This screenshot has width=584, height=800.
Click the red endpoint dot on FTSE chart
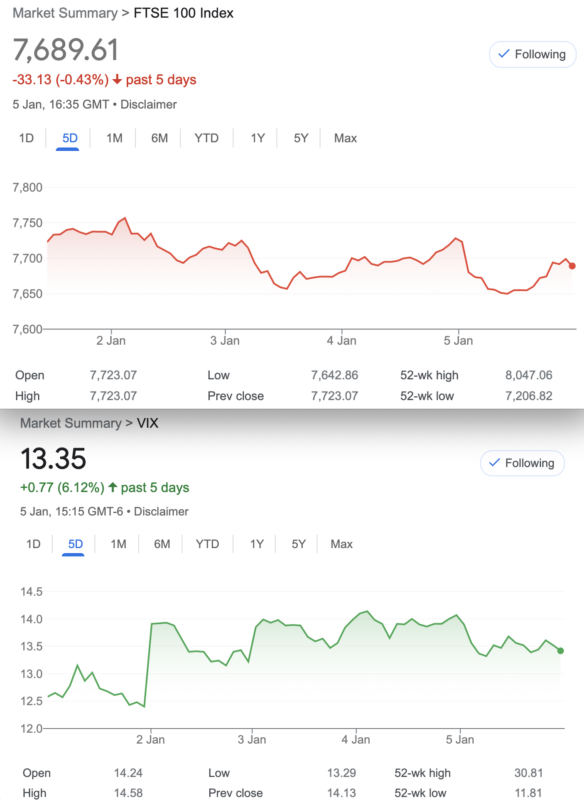tap(572, 266)
